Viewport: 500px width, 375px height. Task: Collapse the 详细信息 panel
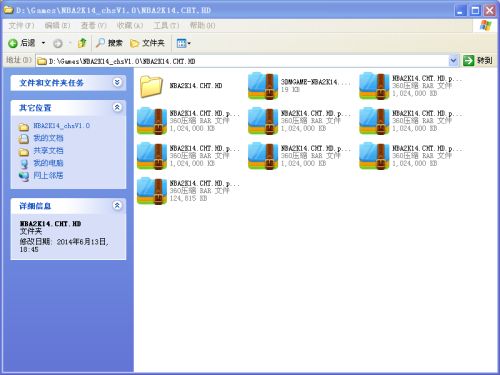tap(117, 206)
